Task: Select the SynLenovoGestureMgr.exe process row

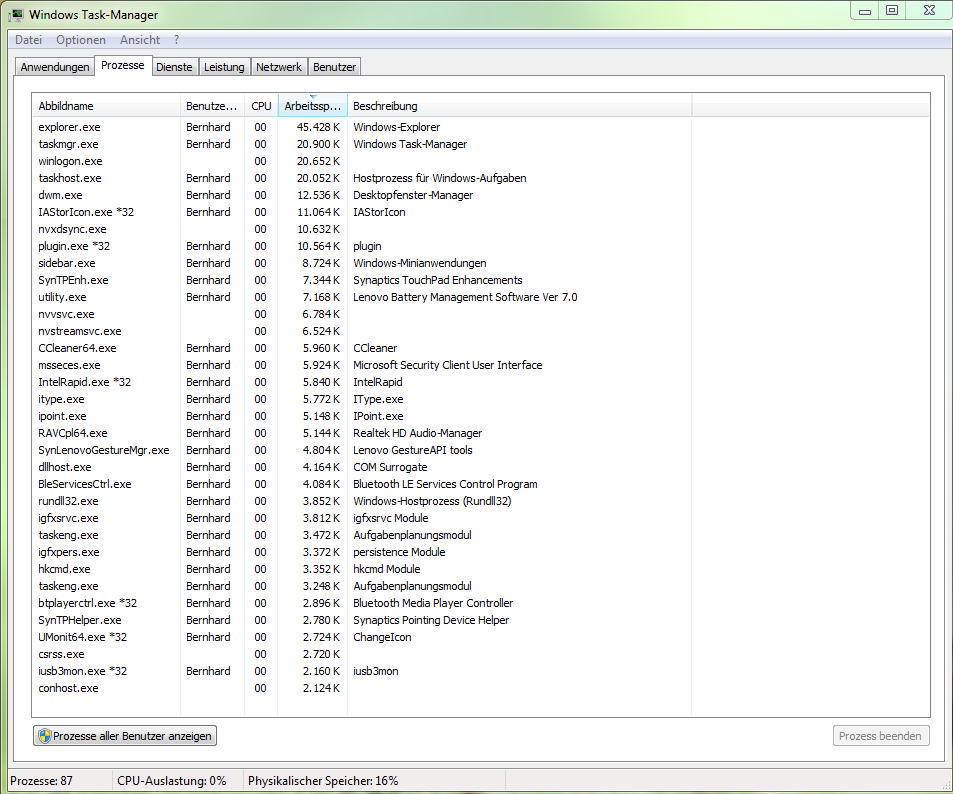Action: 362,451
